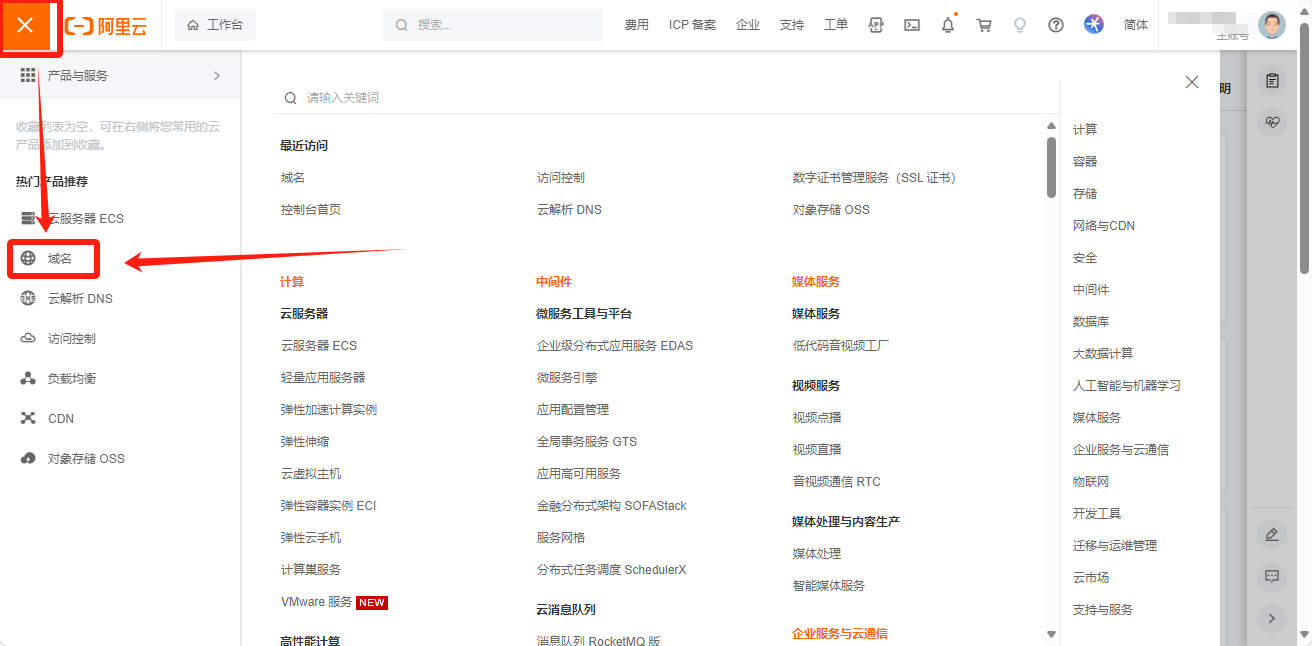Open the 费用 menu in top bar
Image resolution: width=1312 pixels, height=646 pixels.
click(x=636, y=25)
